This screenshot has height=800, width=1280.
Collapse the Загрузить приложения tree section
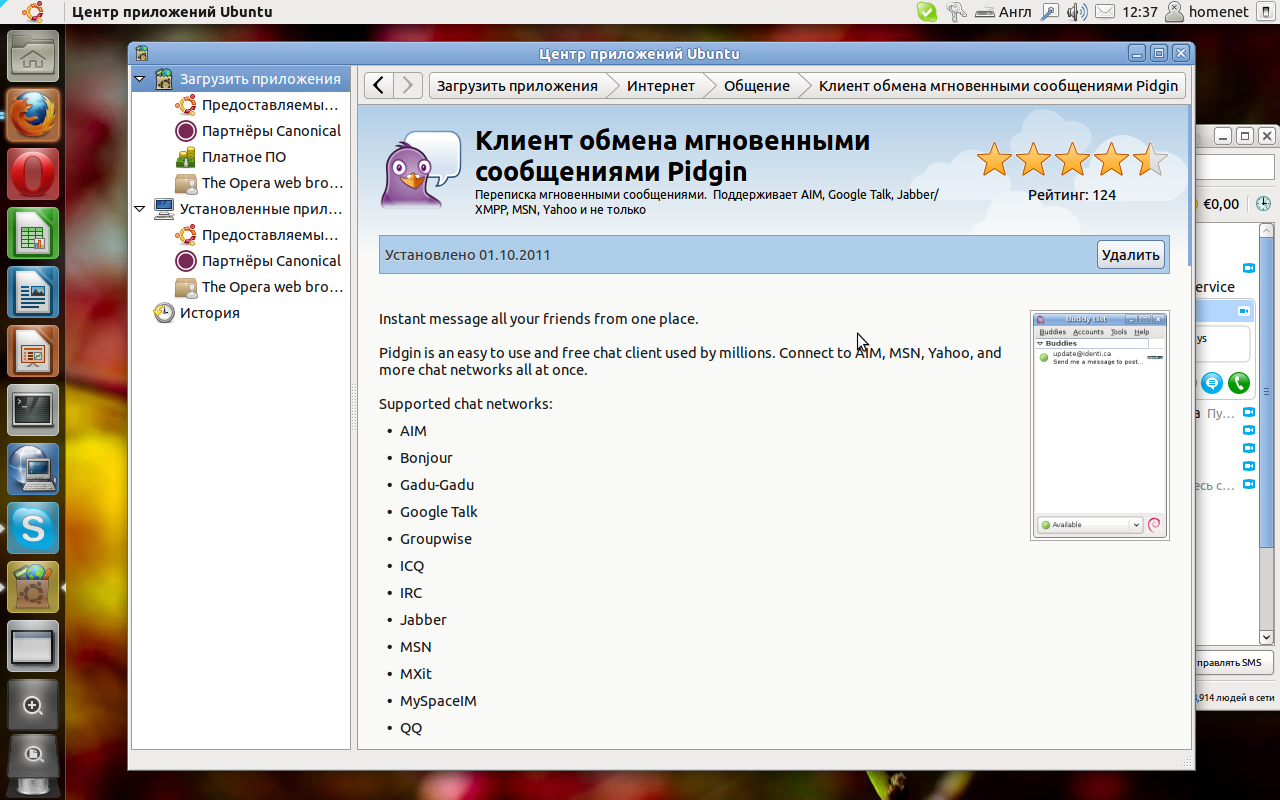[x=139, y=79]
